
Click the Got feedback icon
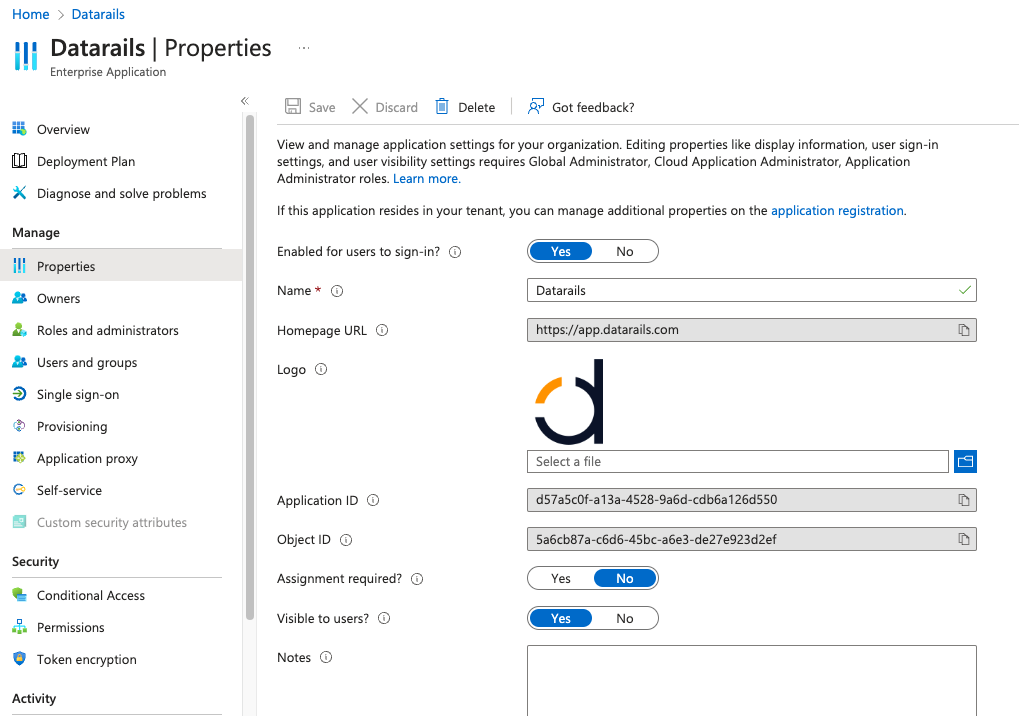[537, 107]
